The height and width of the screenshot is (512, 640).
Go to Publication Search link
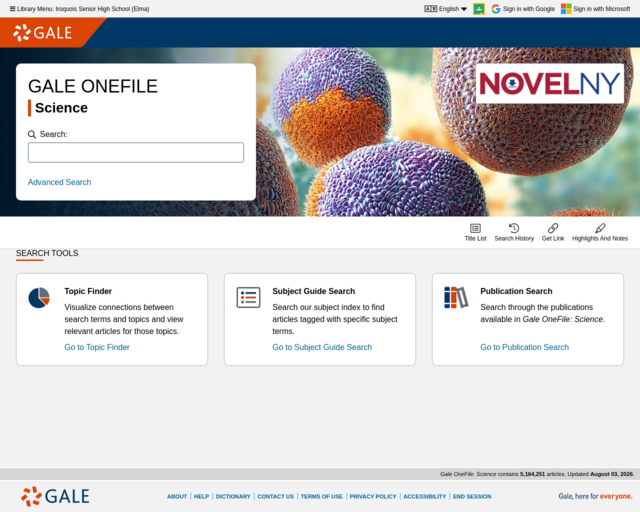click(524, 347)
